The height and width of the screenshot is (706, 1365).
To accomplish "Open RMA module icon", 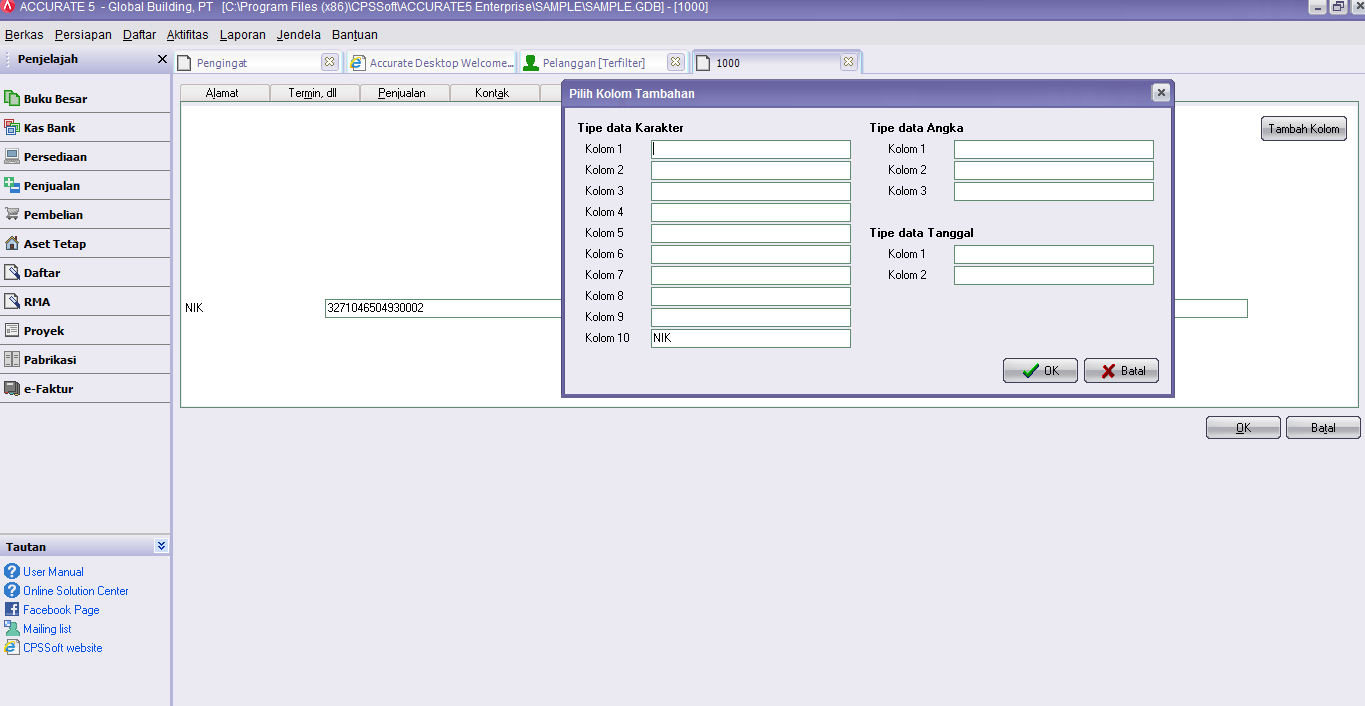I will (x=12, y=301).
